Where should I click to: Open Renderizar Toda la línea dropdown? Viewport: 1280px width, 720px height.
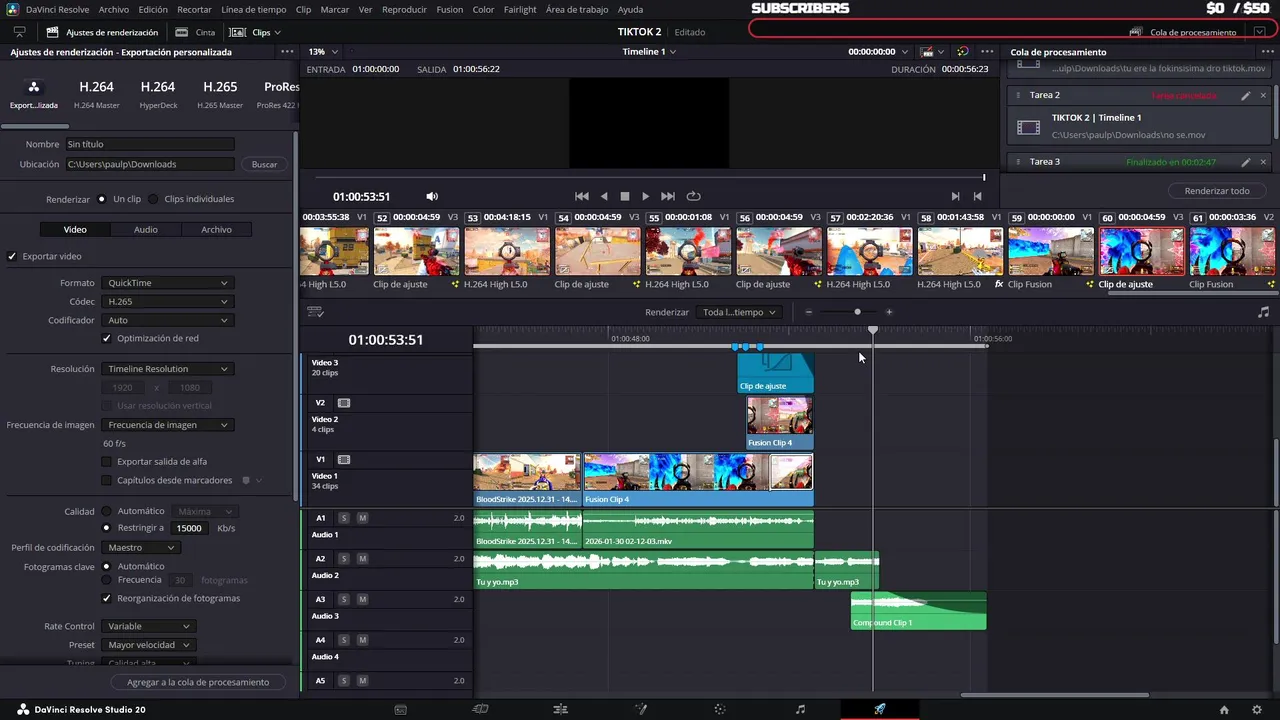[738, 312]
